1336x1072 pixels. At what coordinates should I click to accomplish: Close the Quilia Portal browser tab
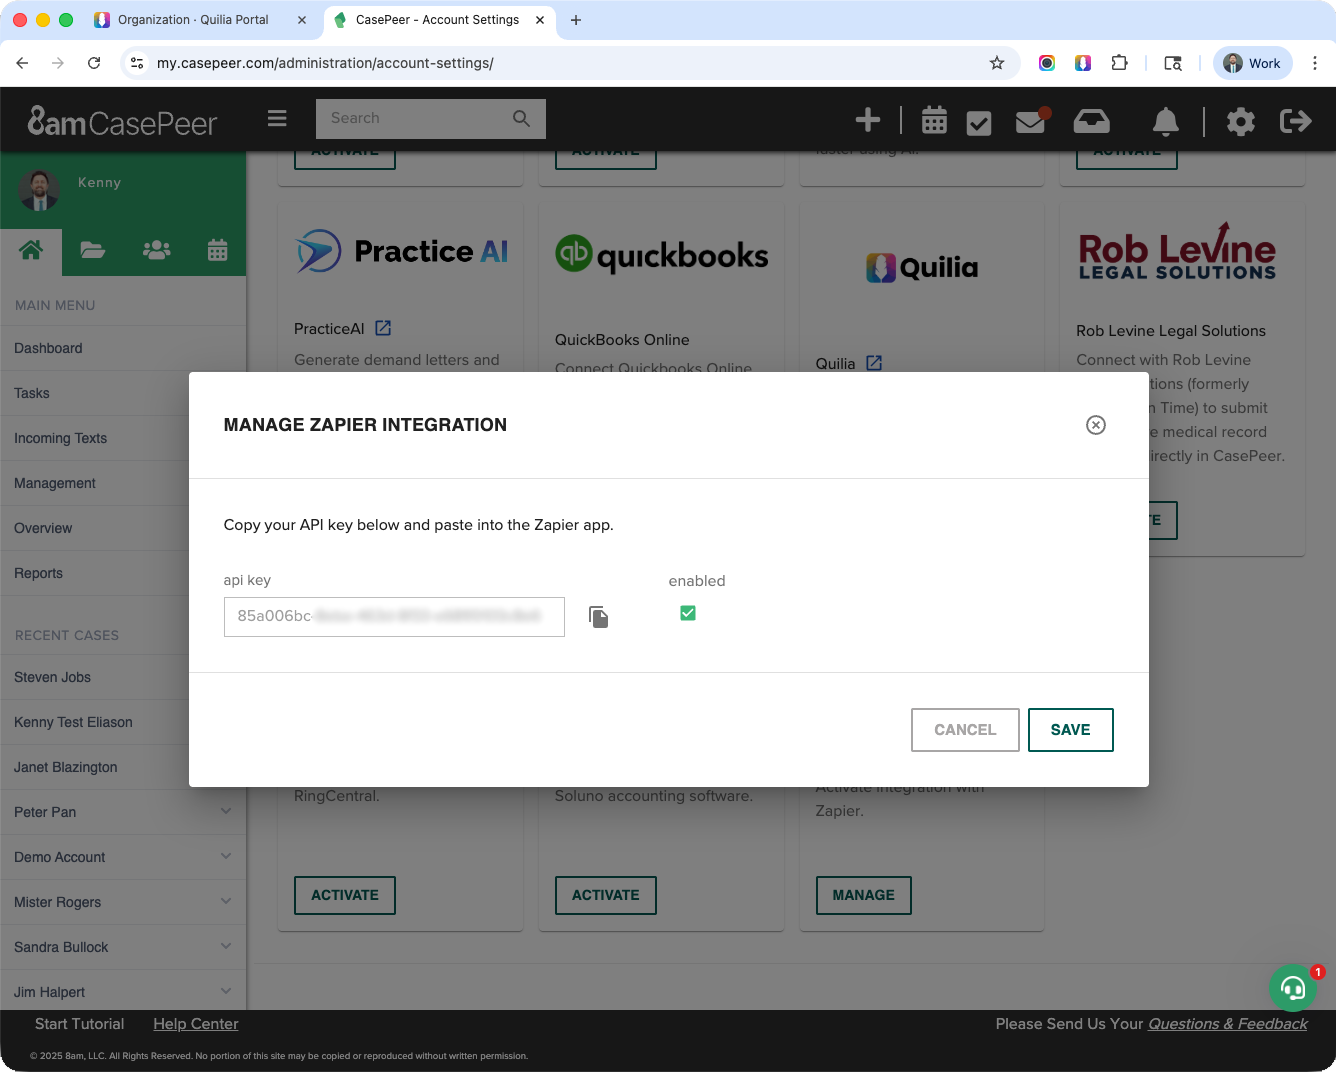pos(302,20)
